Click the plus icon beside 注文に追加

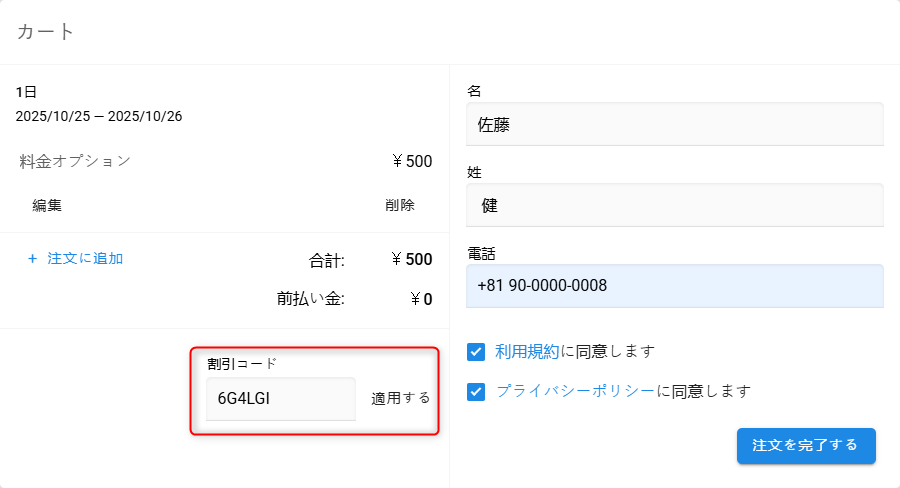click(x=32, y=258)
